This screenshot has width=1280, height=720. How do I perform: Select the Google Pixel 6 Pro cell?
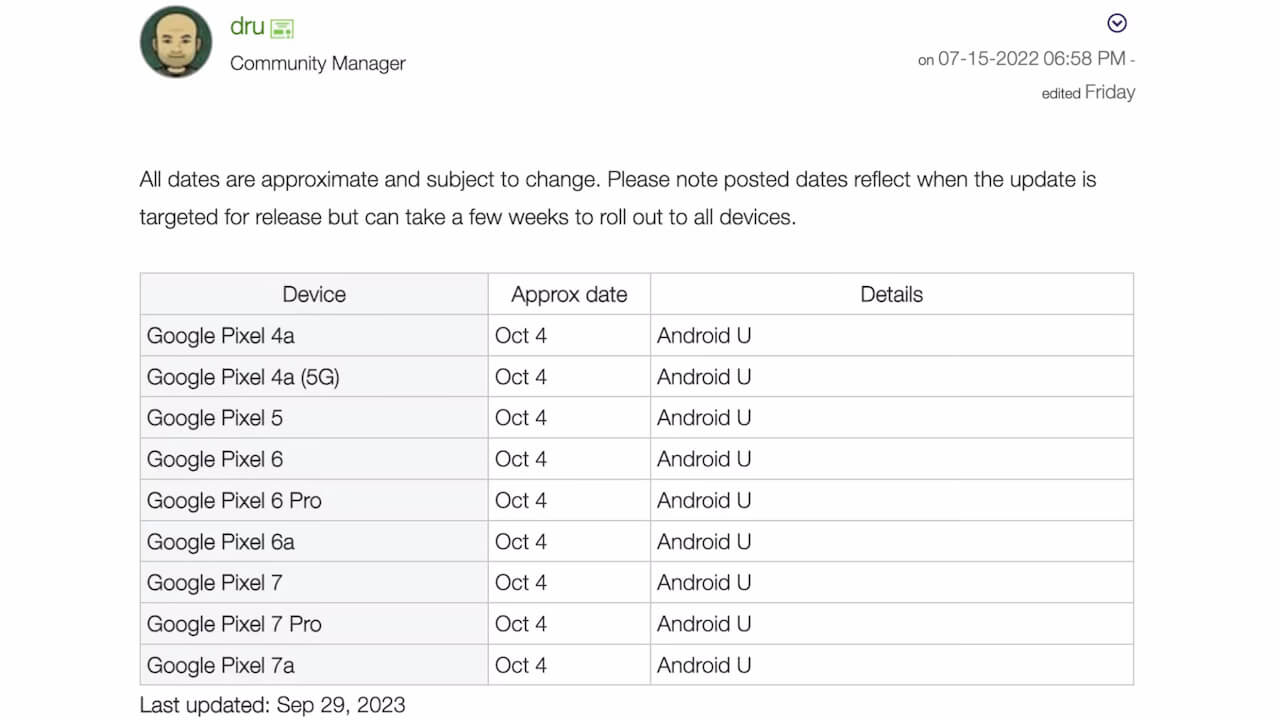tap(234, 501)
